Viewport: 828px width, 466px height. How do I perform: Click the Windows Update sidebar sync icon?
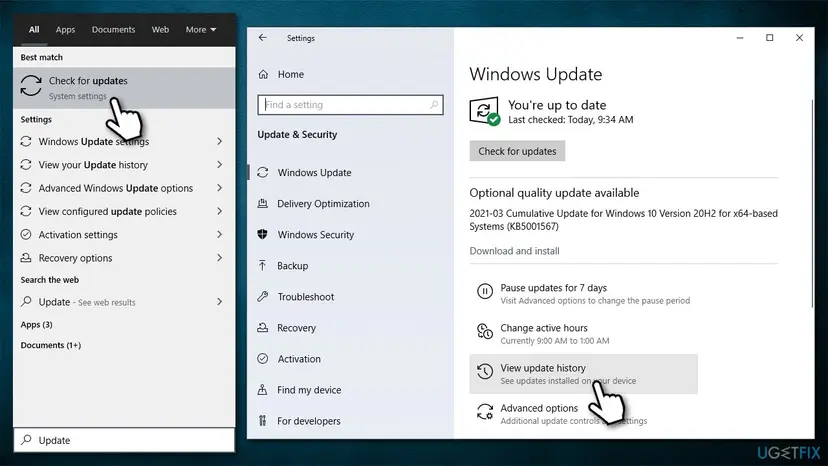[262, 172]
